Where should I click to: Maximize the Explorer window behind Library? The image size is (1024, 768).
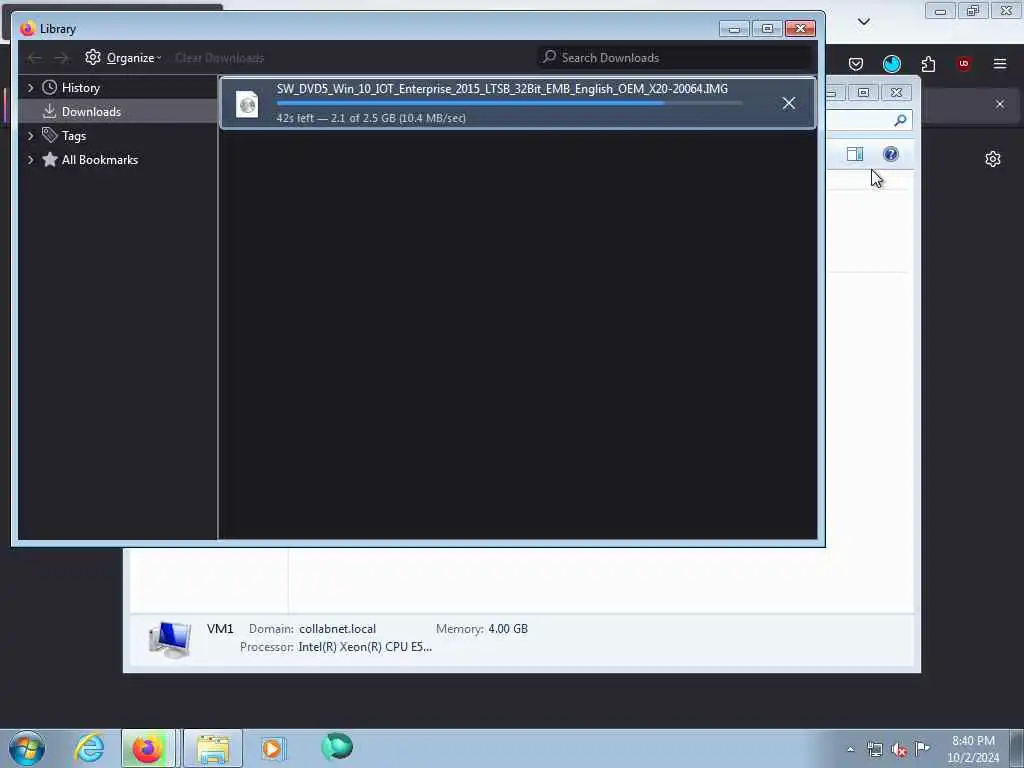click(x=863, y=93)
